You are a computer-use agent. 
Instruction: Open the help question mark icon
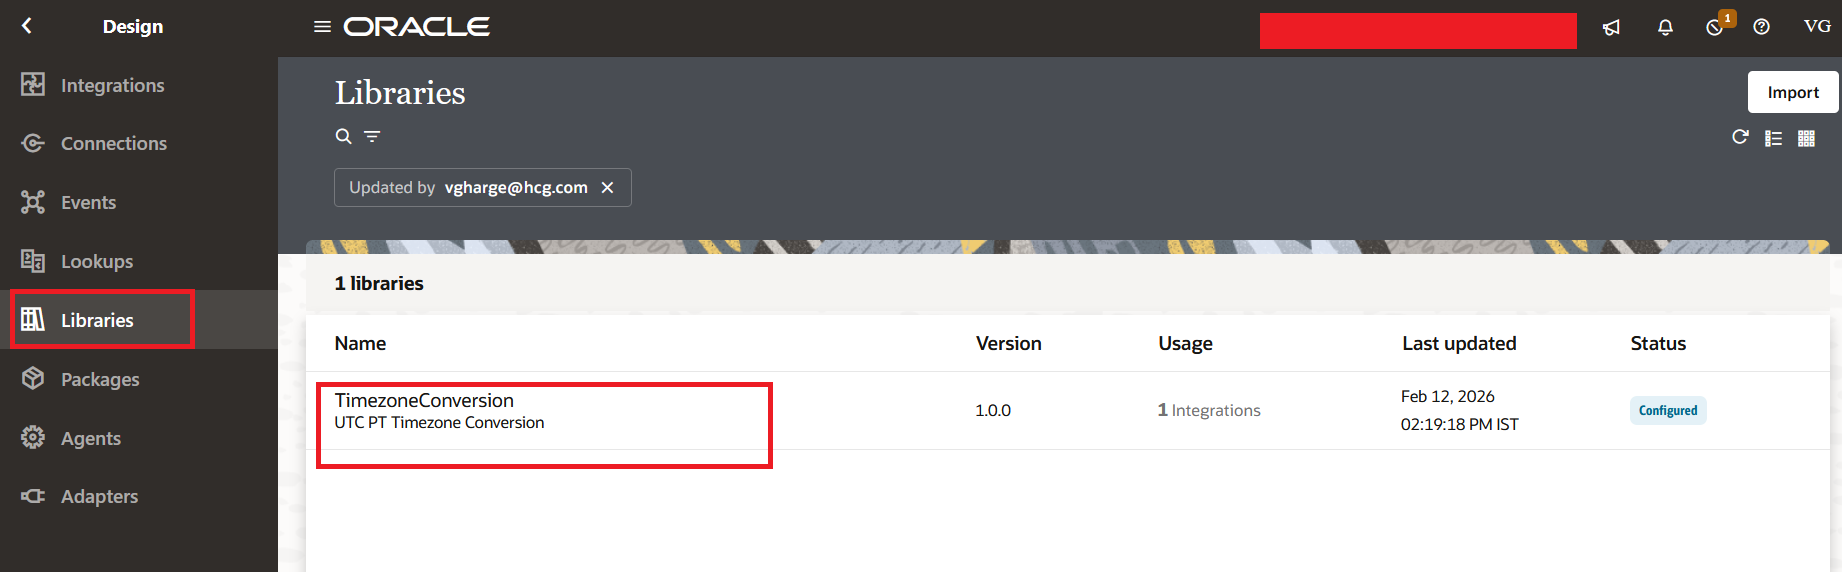pos(1761,27)
